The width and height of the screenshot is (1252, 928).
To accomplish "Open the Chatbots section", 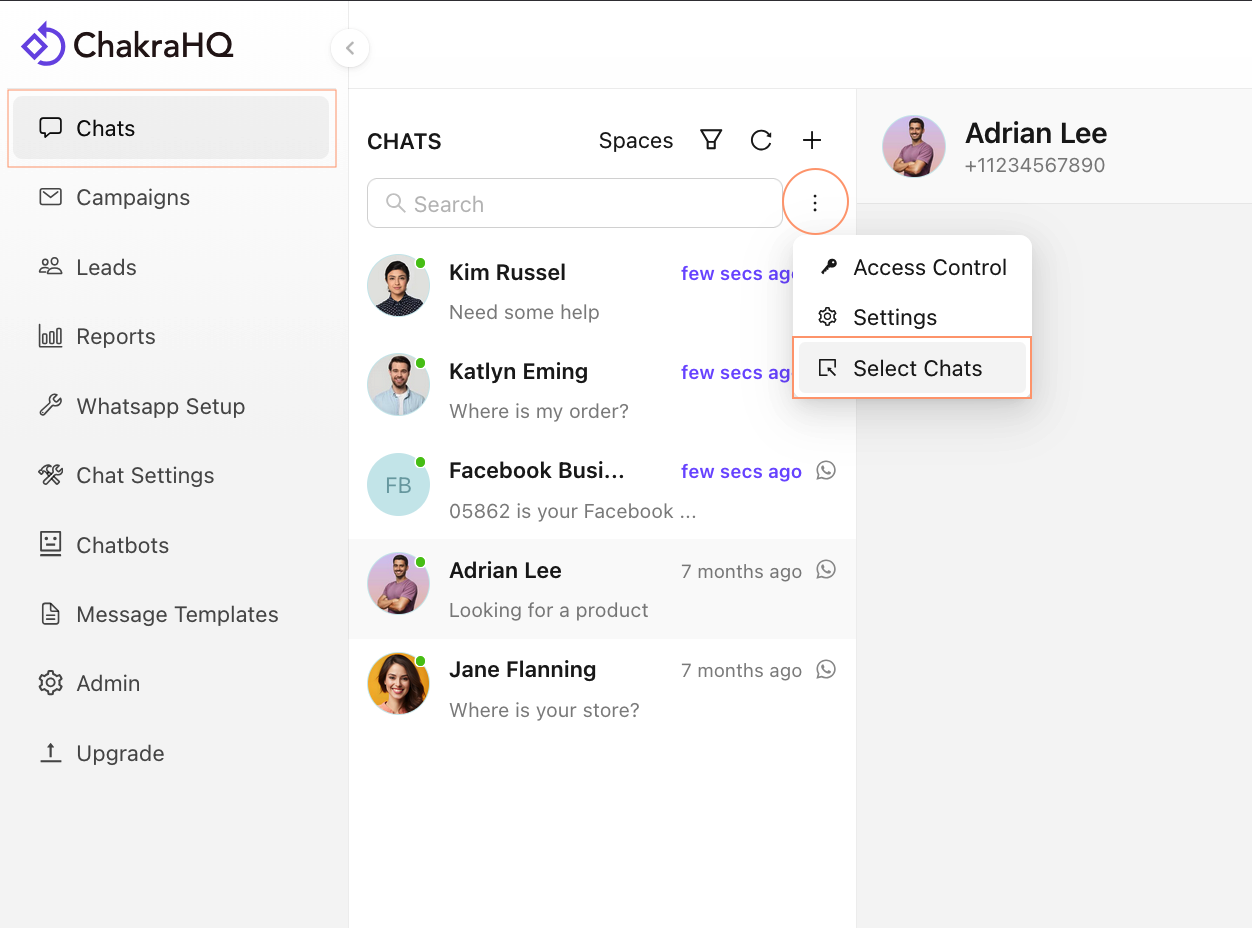I will [x=122, y=545].
